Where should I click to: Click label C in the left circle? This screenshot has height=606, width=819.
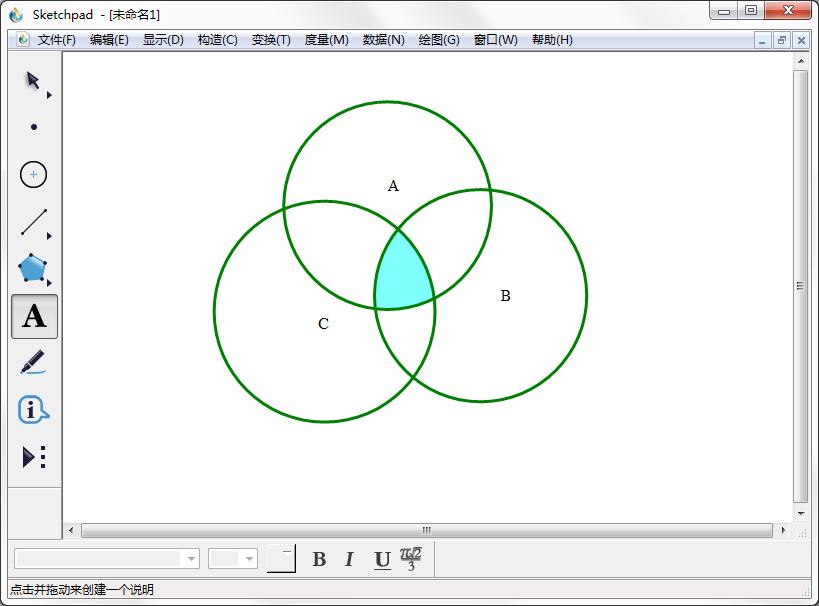[x=323, y=324]
